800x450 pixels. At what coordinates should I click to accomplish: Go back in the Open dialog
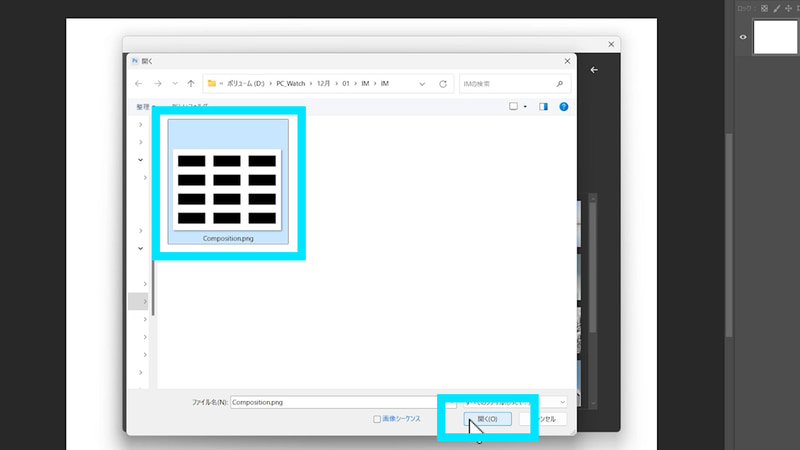(x=139, y=84)
